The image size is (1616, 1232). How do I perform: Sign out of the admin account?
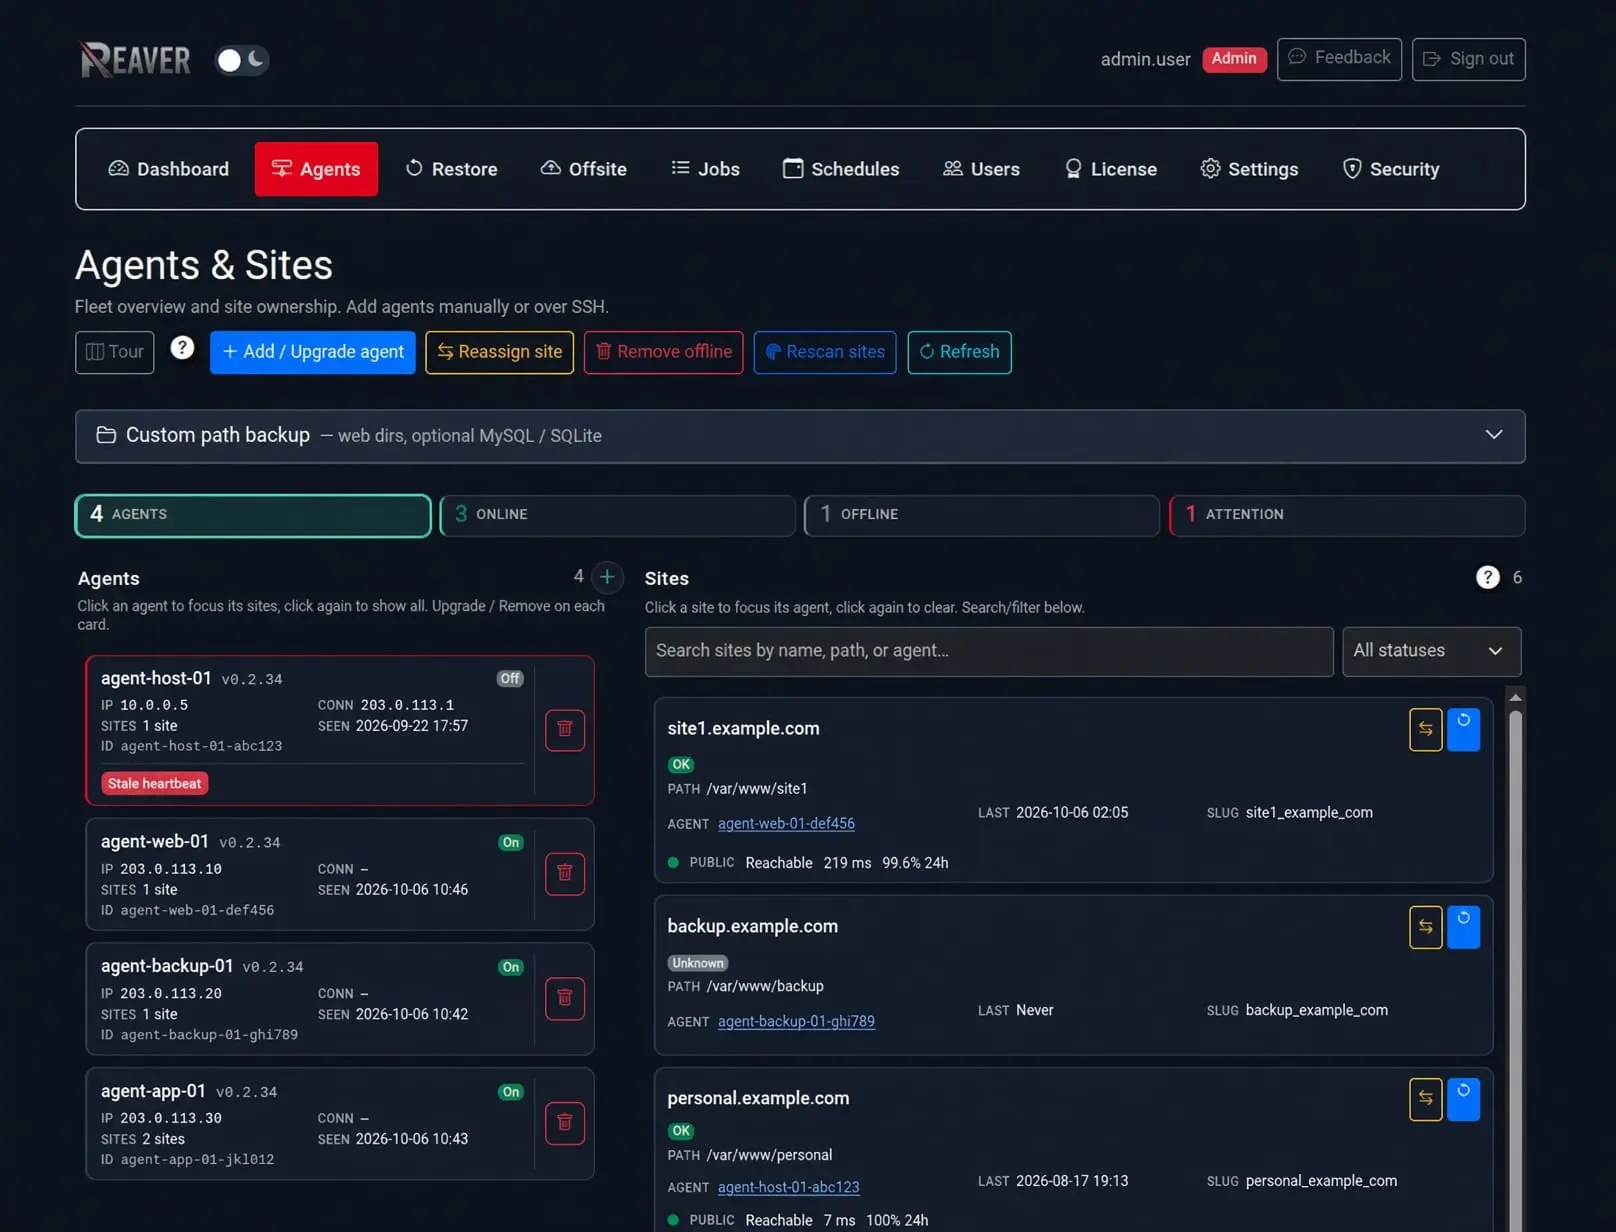[x=1468, y=59]
